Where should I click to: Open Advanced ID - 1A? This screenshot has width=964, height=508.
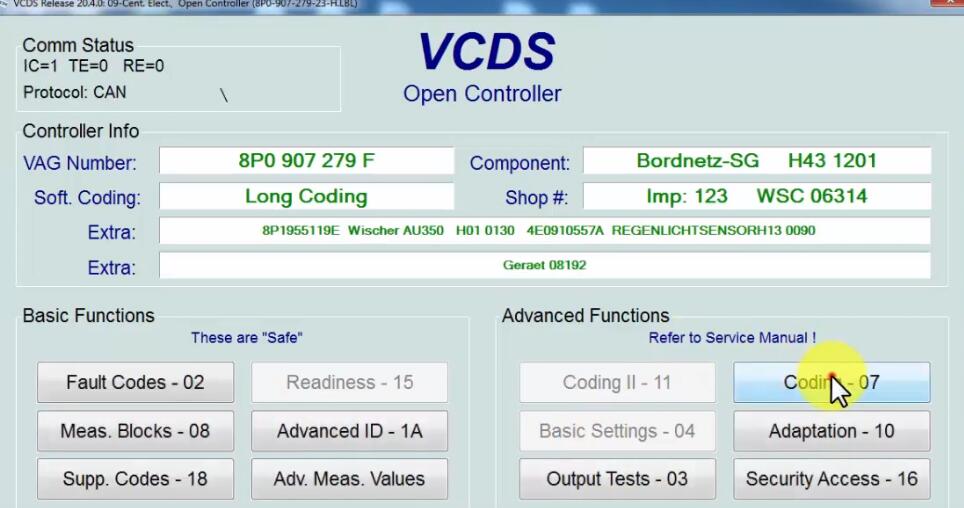coord(349,431)
